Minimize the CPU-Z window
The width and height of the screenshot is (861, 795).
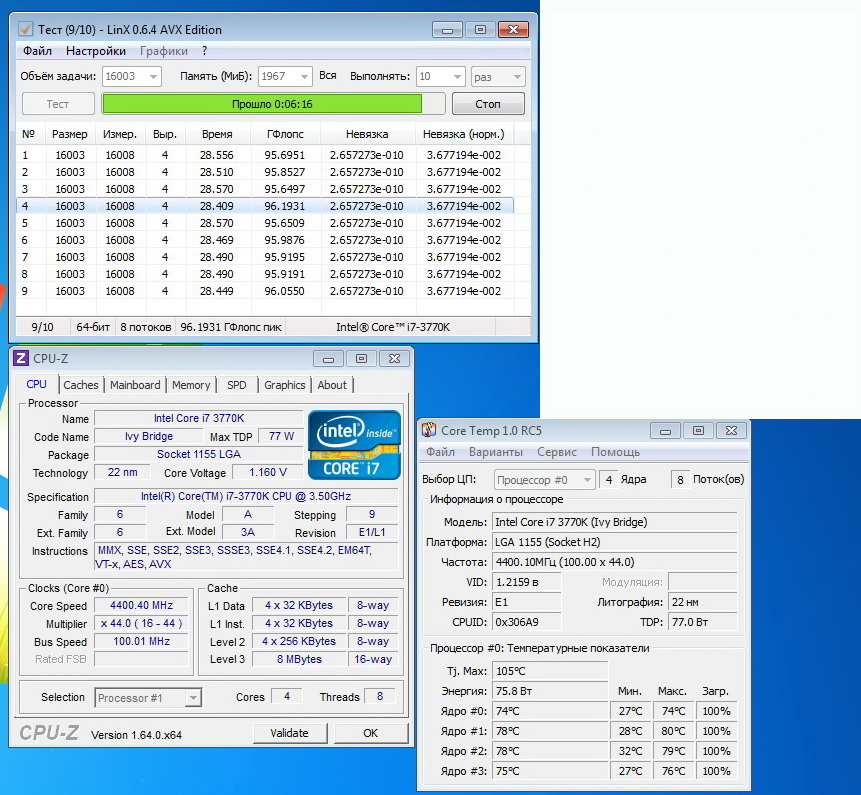tap(328, 359)
